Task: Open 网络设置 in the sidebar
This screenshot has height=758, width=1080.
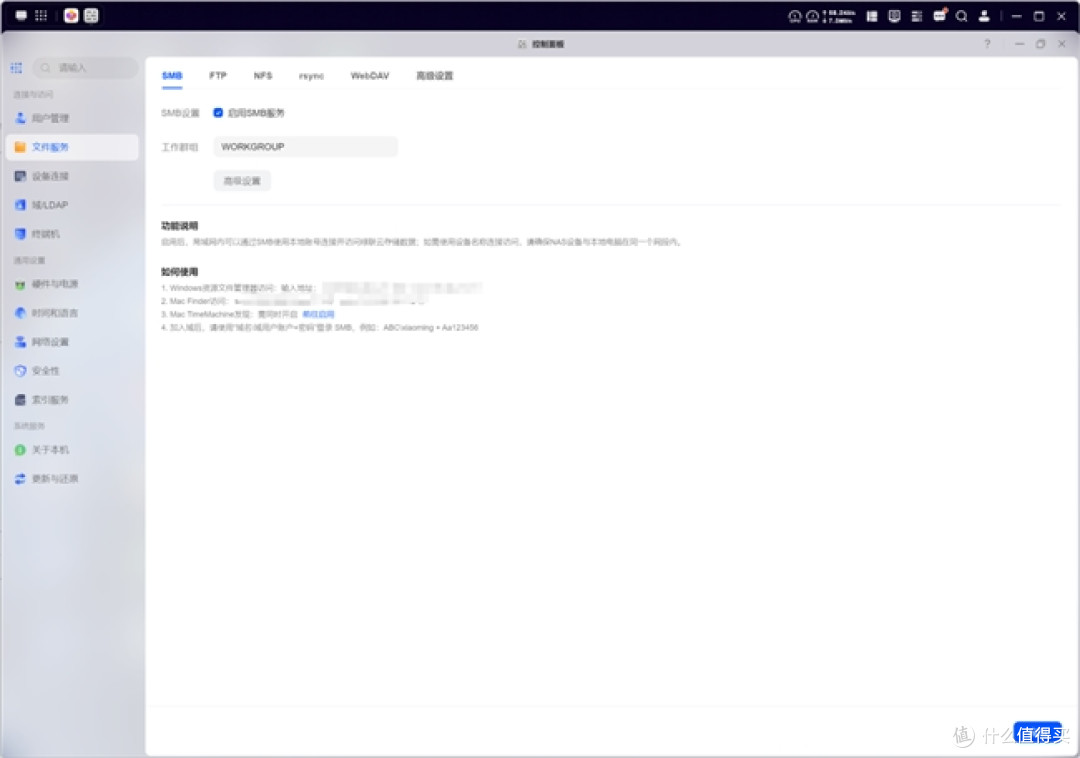Action: 72,342
